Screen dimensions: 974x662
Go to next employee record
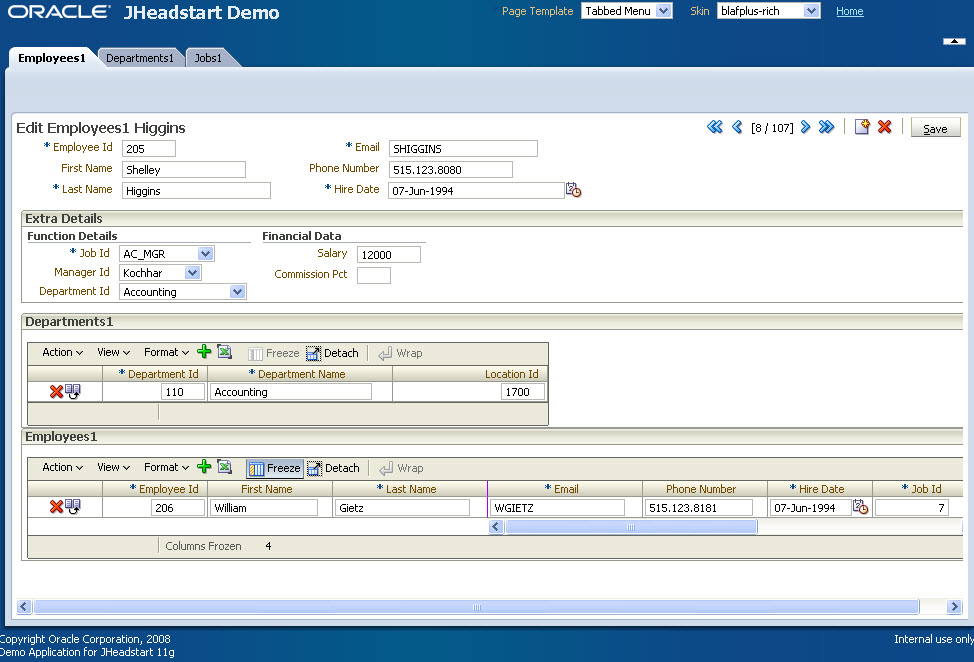[x=806, y=127]
